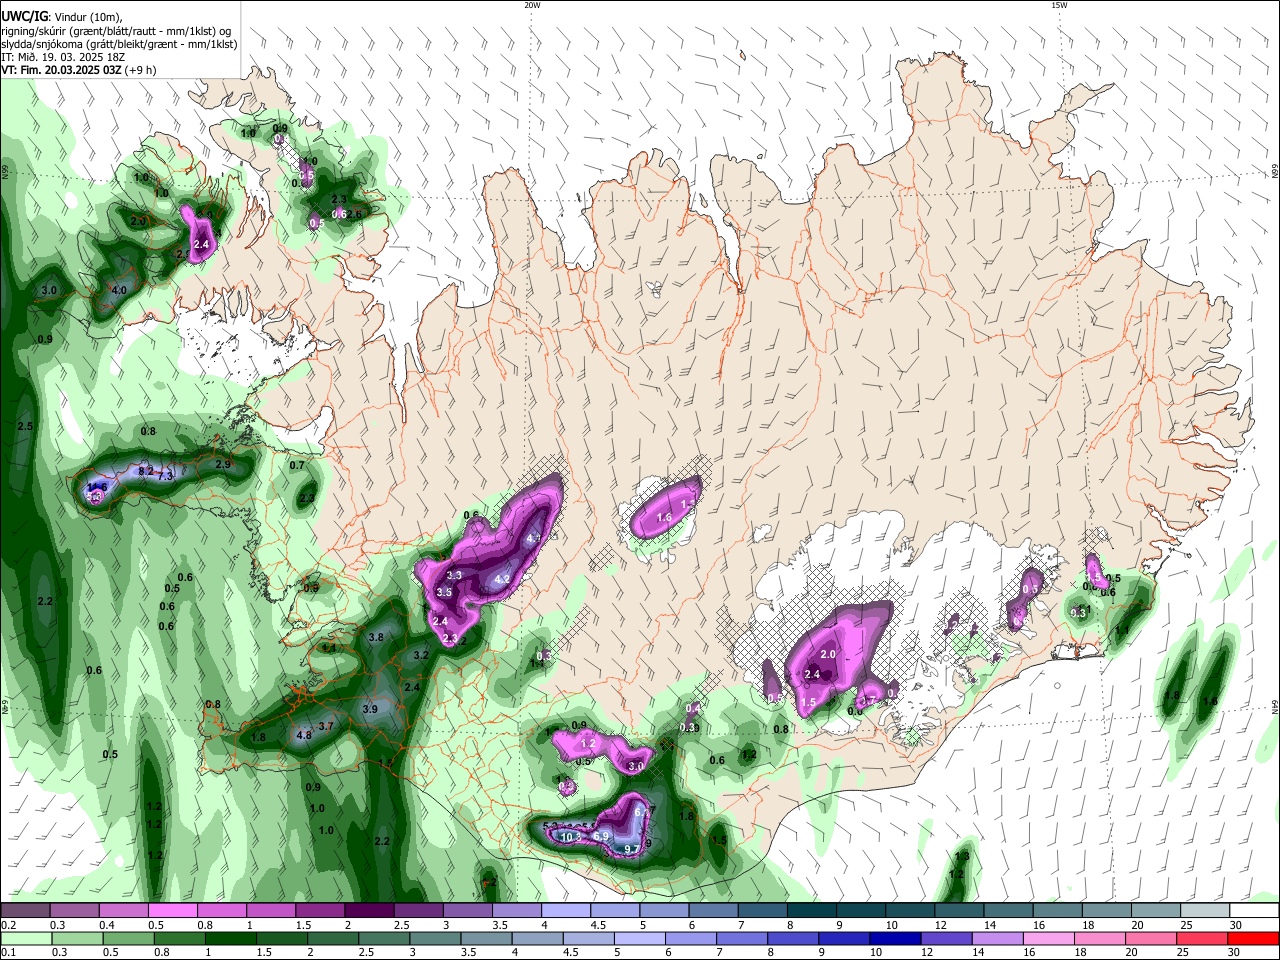
Task: Click the 8.2 rainfall value over Snæfellsnes
Action: (146, 471)
